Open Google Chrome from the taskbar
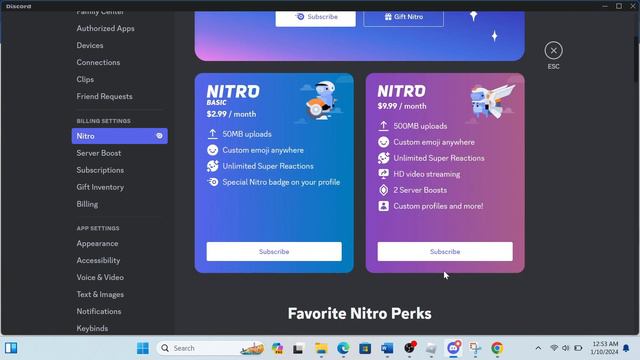 pos(497,348)
